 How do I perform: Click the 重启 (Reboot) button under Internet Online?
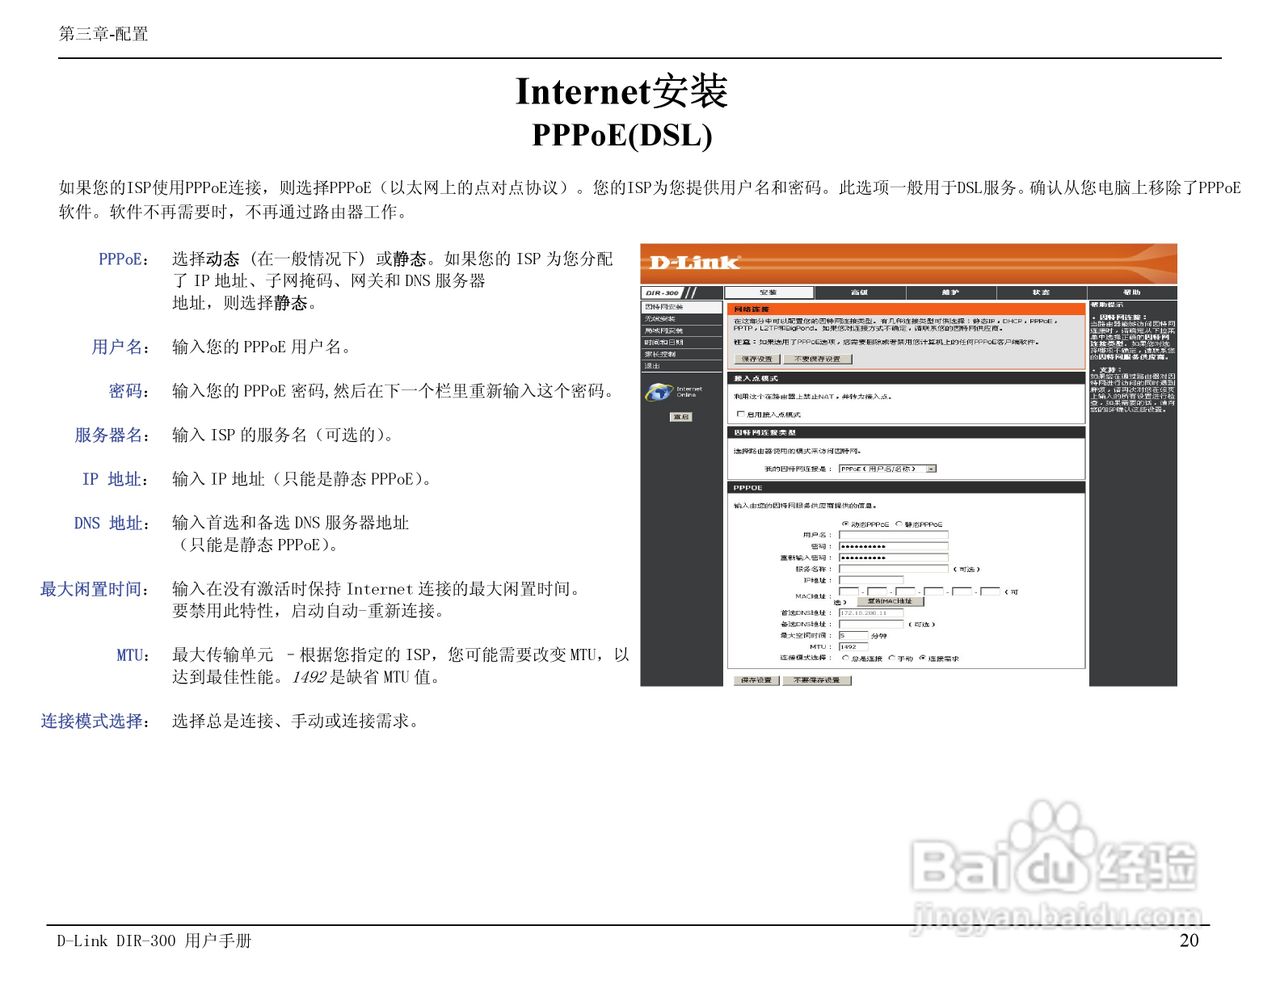click(681, 416)
